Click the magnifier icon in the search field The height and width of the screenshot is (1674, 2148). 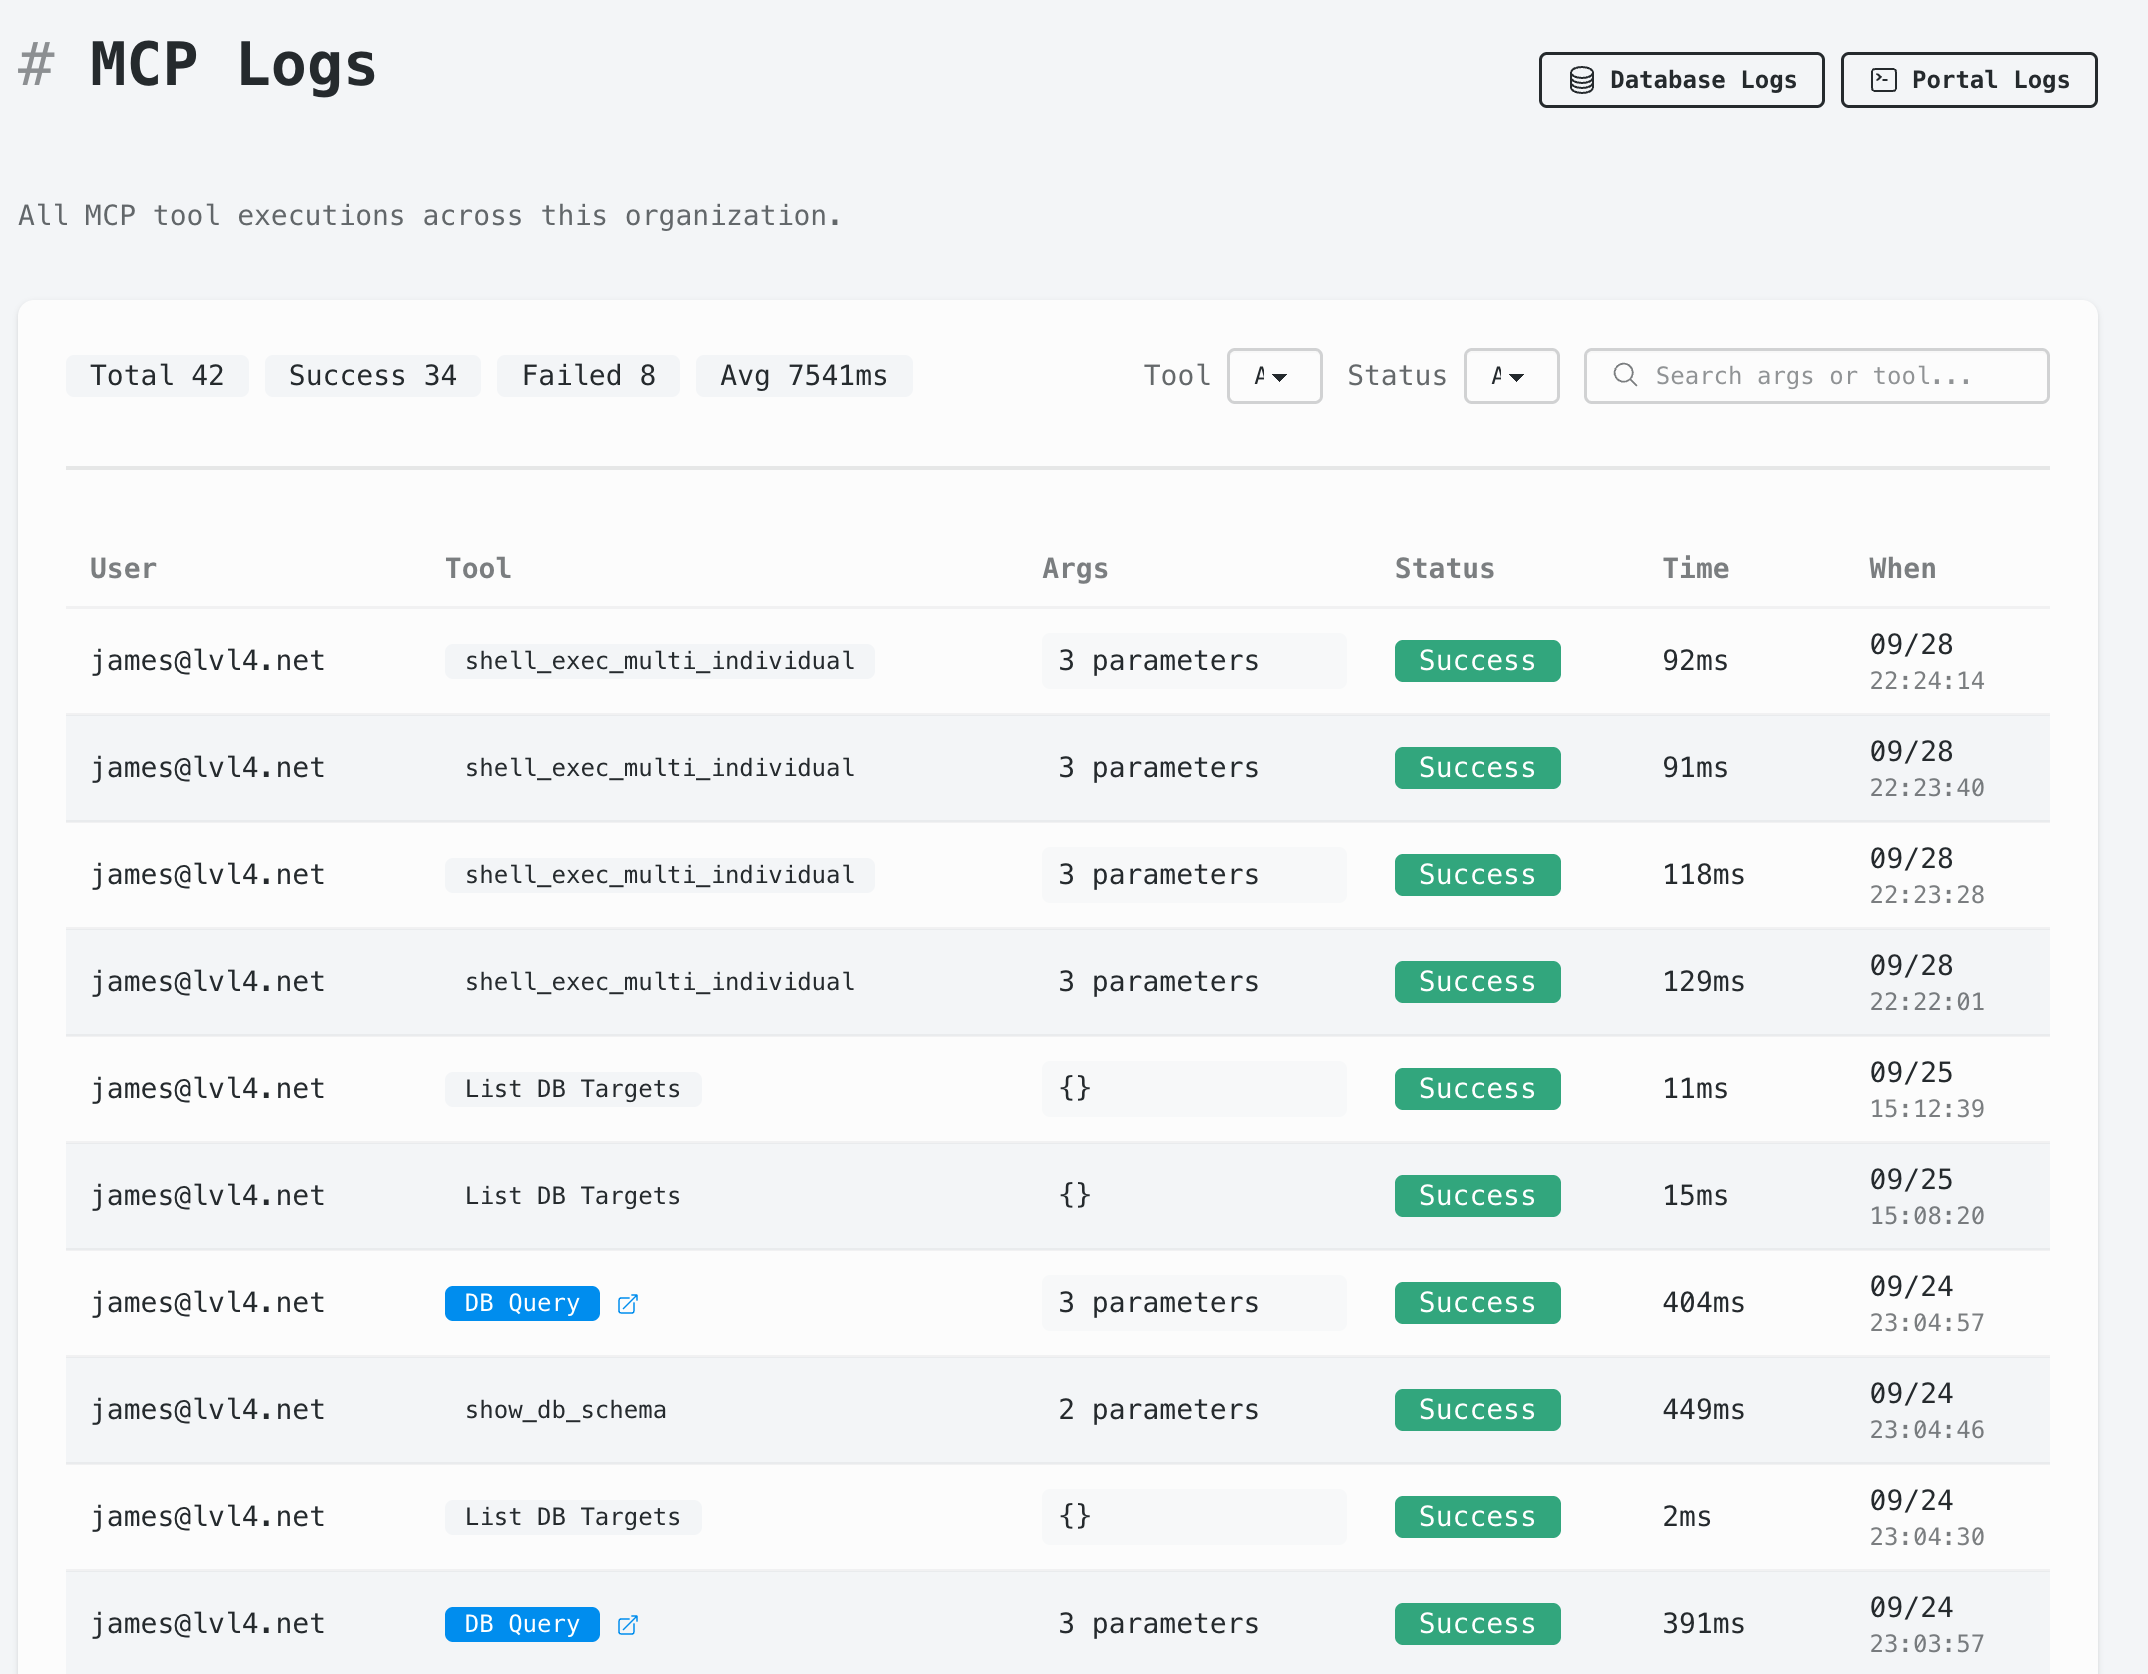click(x=1624, y=375)
